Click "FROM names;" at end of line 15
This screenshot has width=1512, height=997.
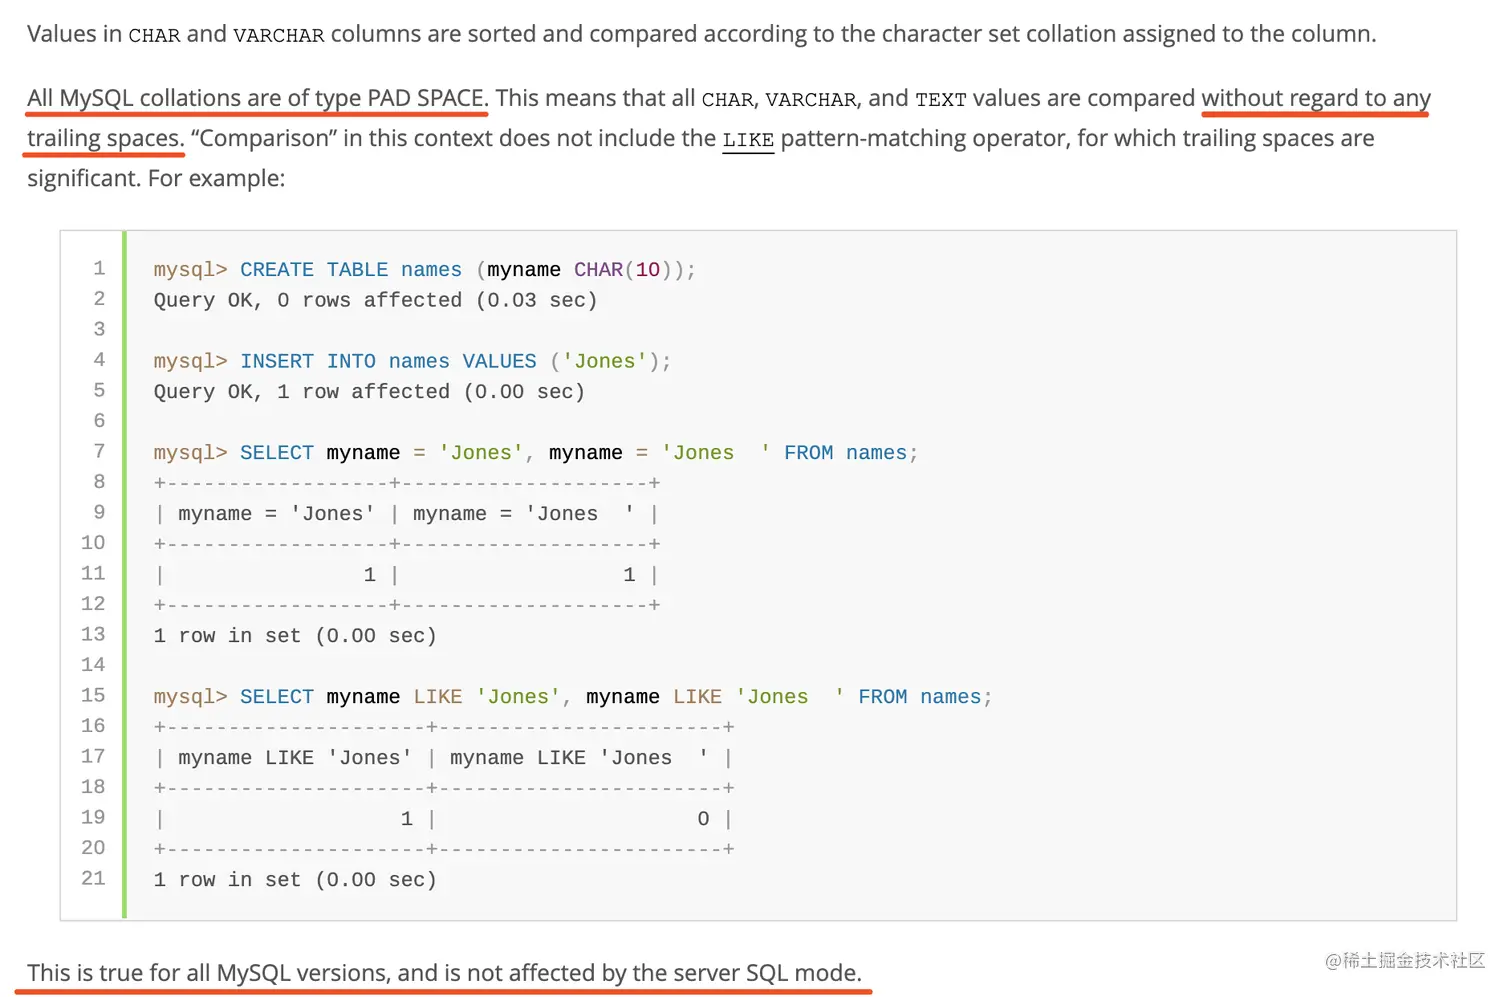[x=925, y=697]
